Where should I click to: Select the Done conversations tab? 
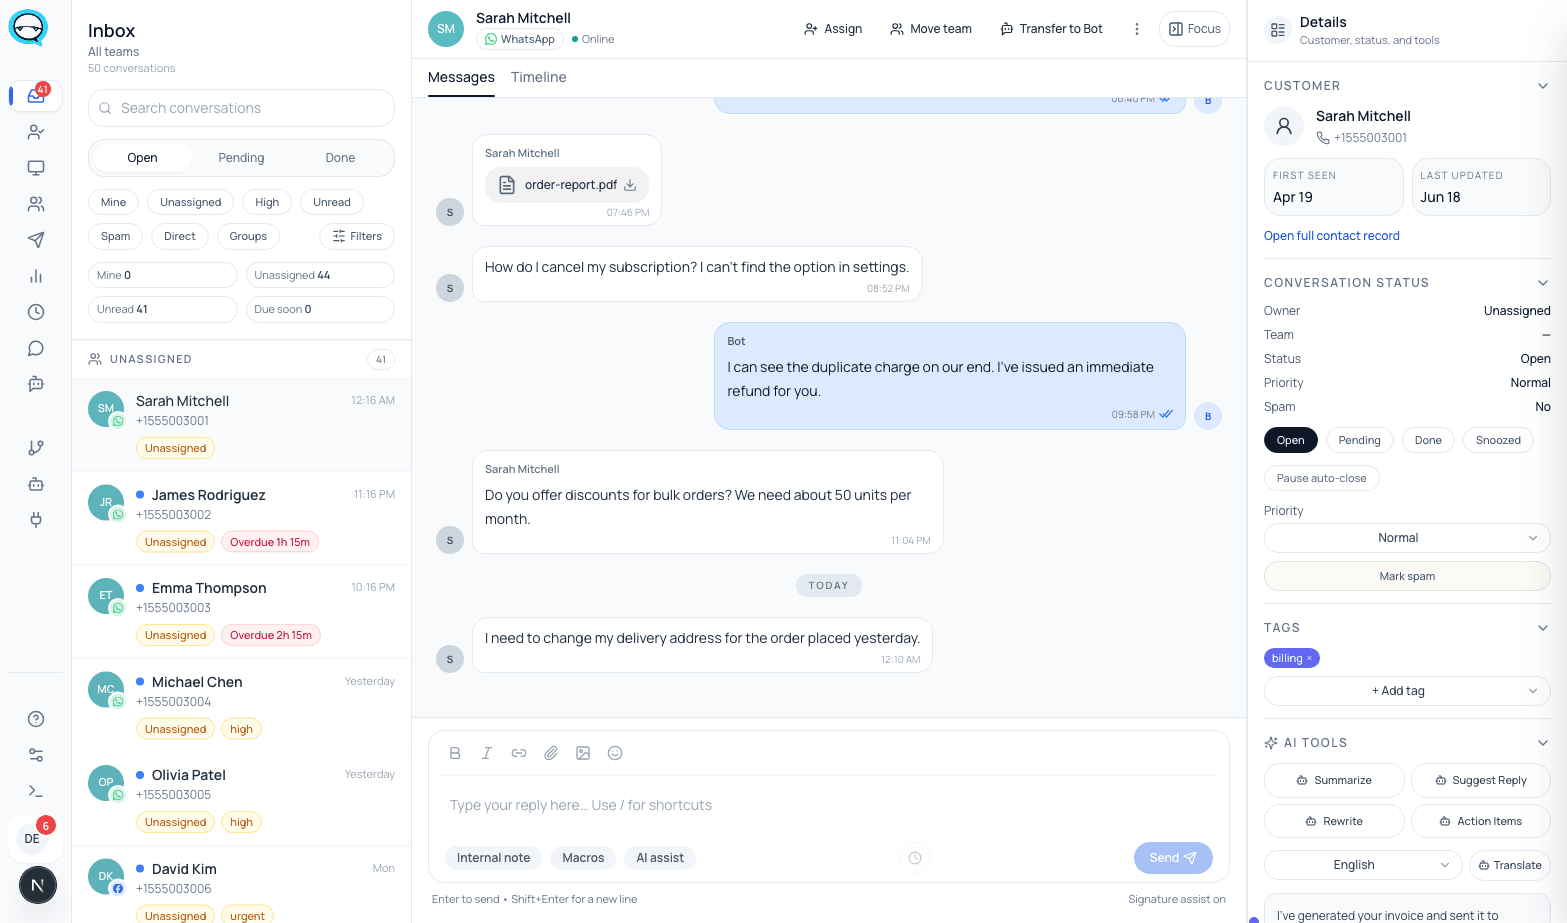(340, 158)
